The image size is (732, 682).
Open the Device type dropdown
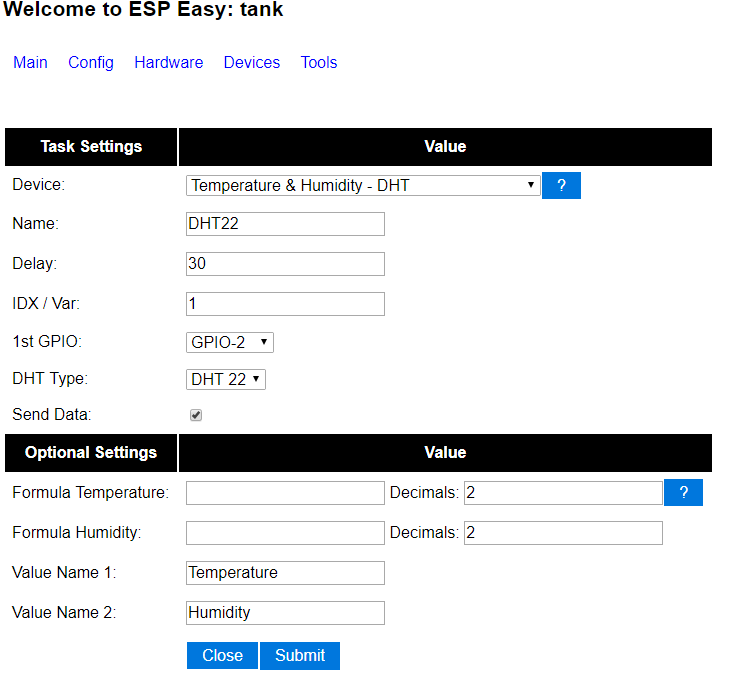click(x=363, y=185)
